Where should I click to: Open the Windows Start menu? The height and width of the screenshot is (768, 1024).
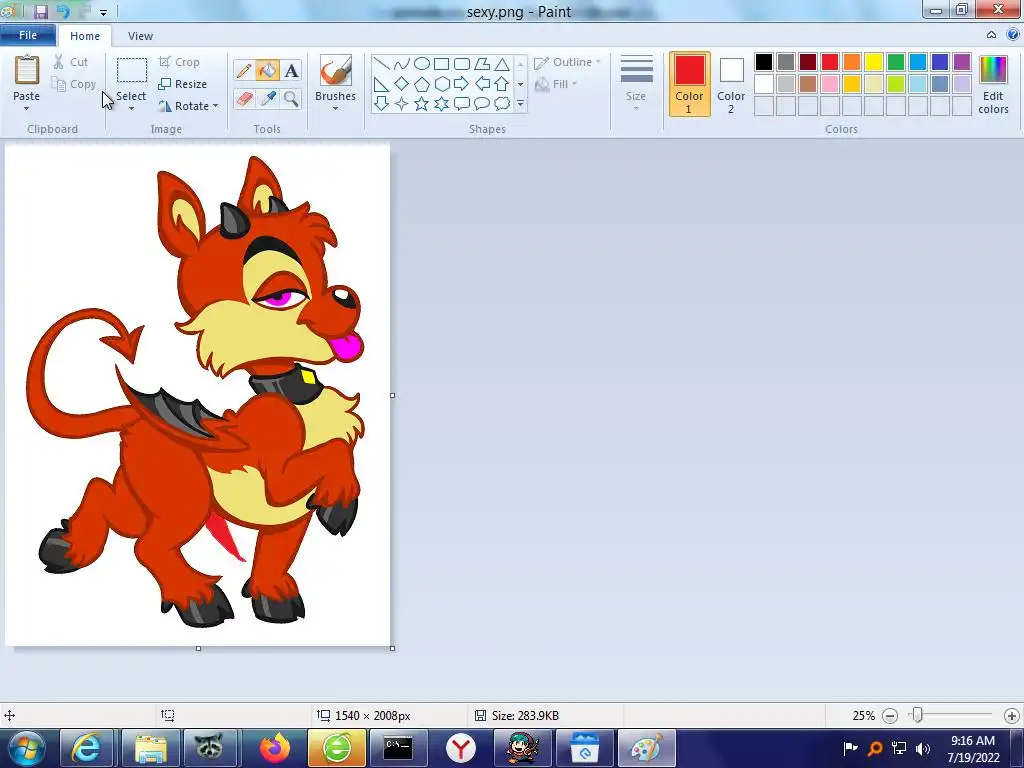[x=27, y=748]
